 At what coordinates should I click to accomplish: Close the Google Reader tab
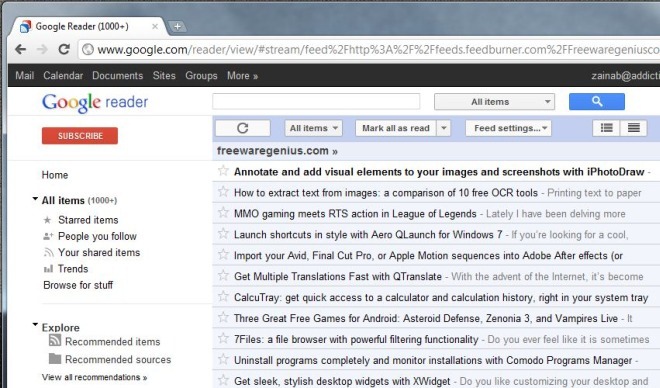coord(155,27)
